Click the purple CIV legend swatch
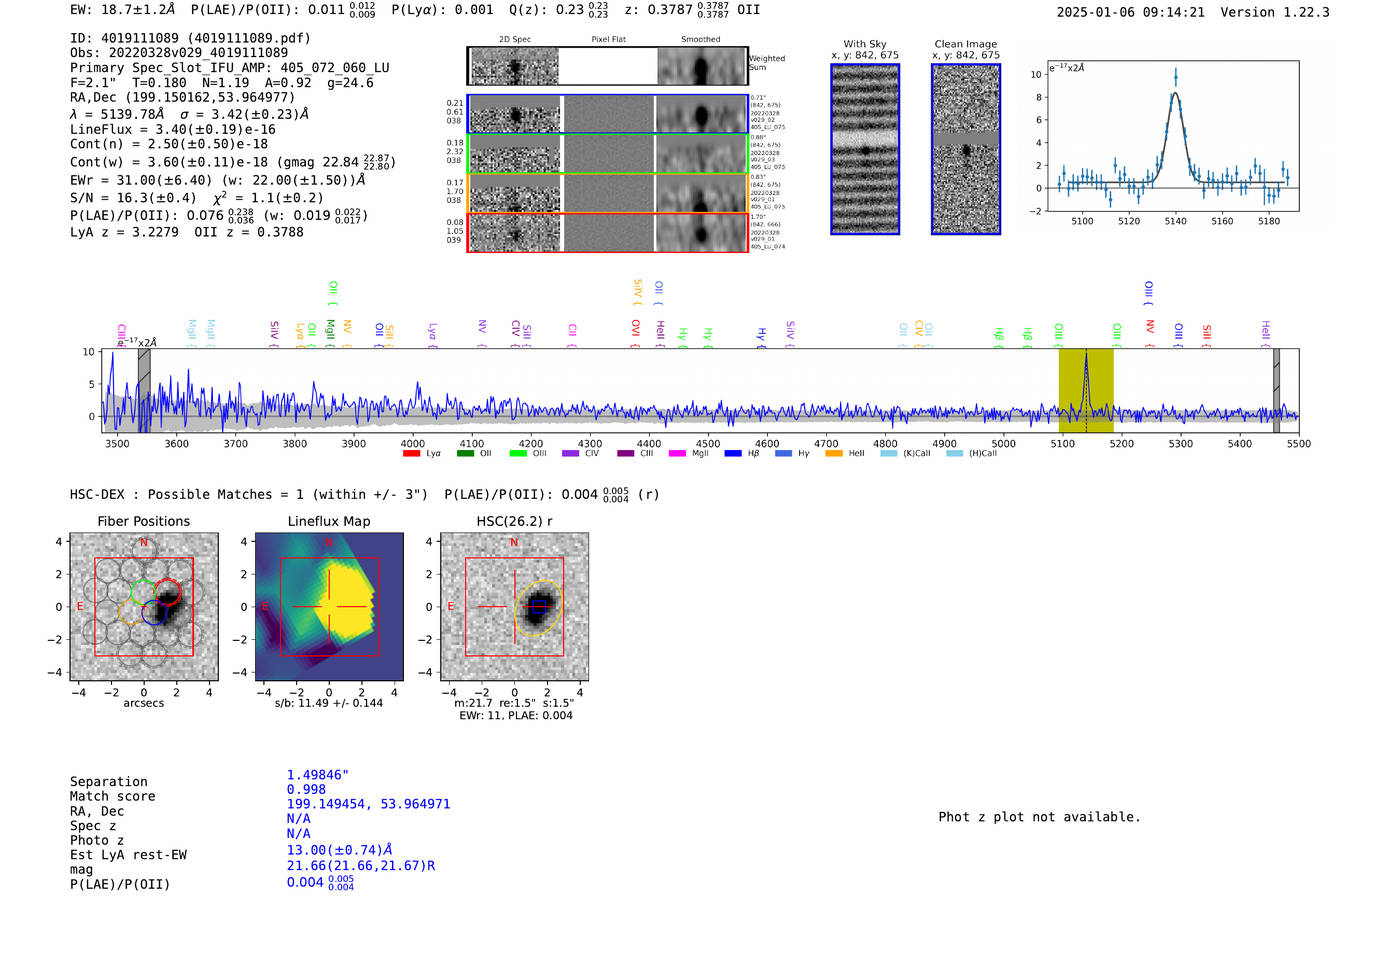 [x=570, y=454]
